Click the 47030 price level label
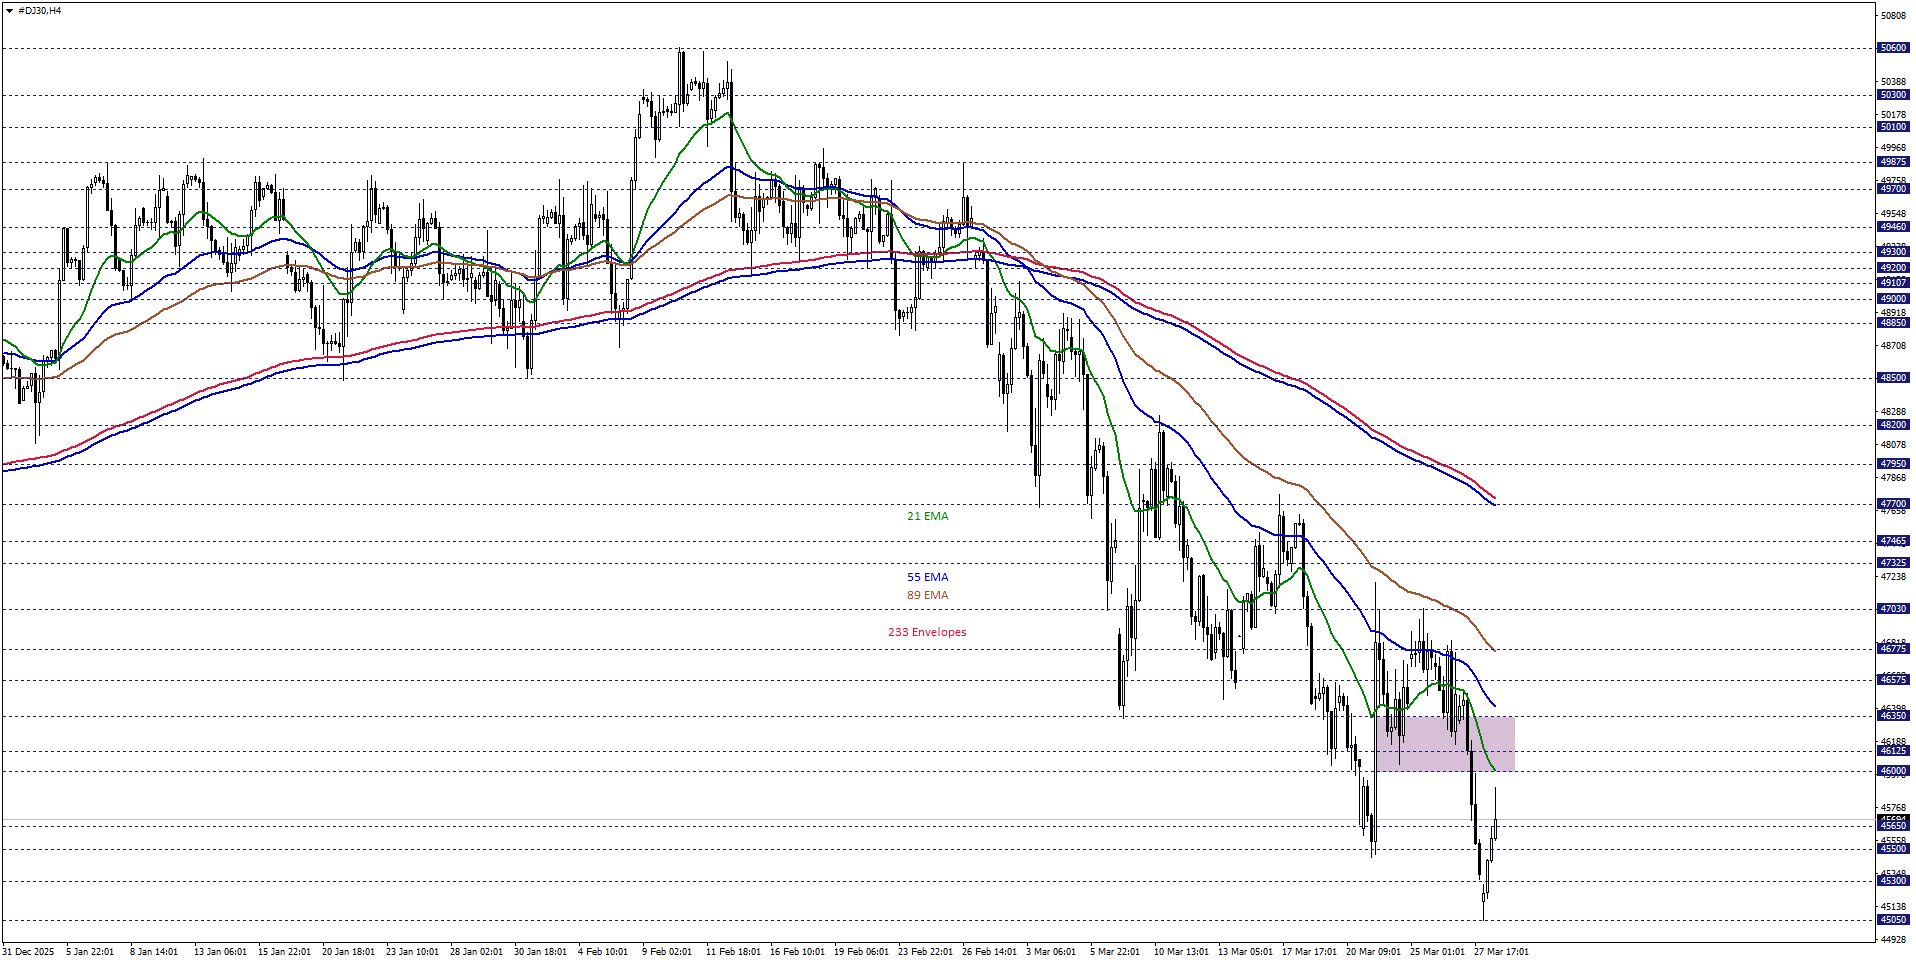This screenshot has width=1916, height=963. [x=1893, y=609]
